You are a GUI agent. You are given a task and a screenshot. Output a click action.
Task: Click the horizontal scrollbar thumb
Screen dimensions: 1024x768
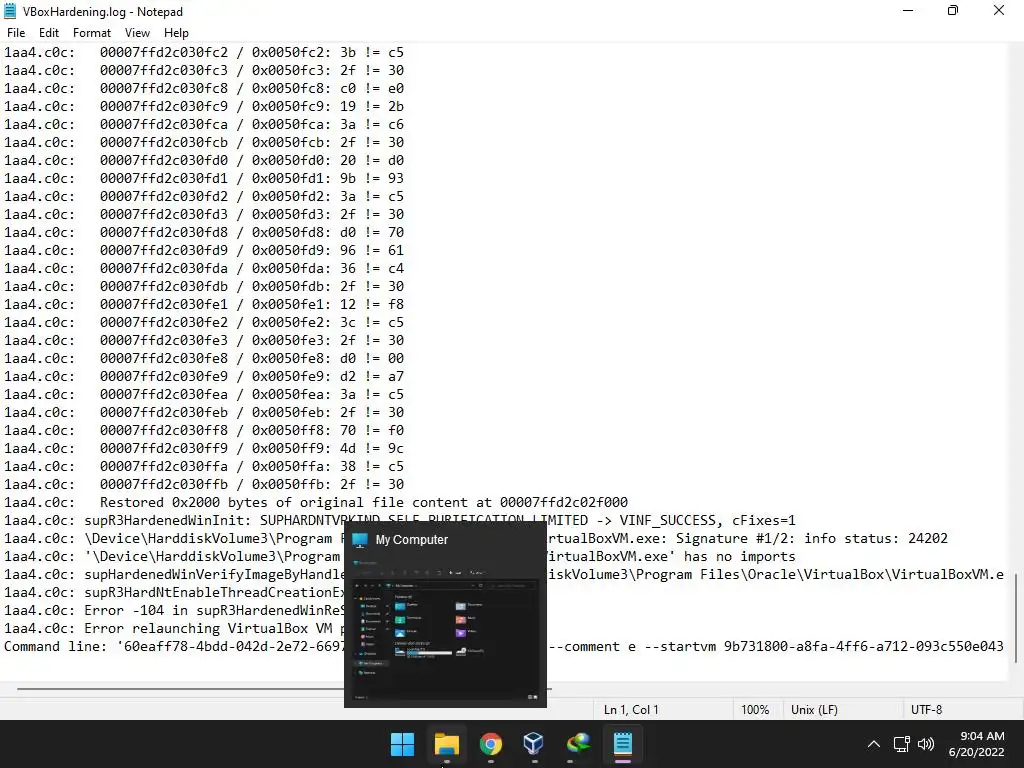coord(284,688)
